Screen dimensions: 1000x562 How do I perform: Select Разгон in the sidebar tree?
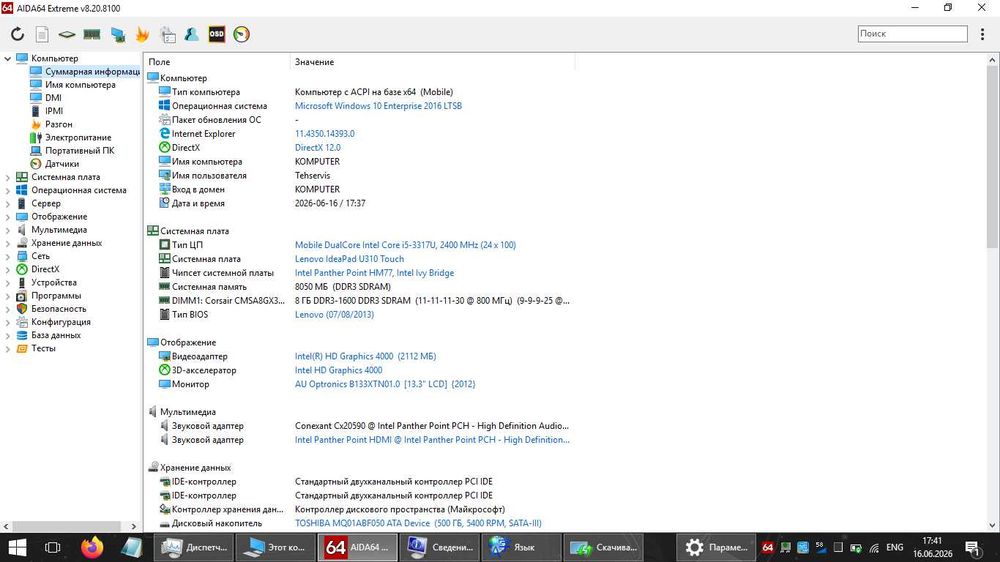59,124
